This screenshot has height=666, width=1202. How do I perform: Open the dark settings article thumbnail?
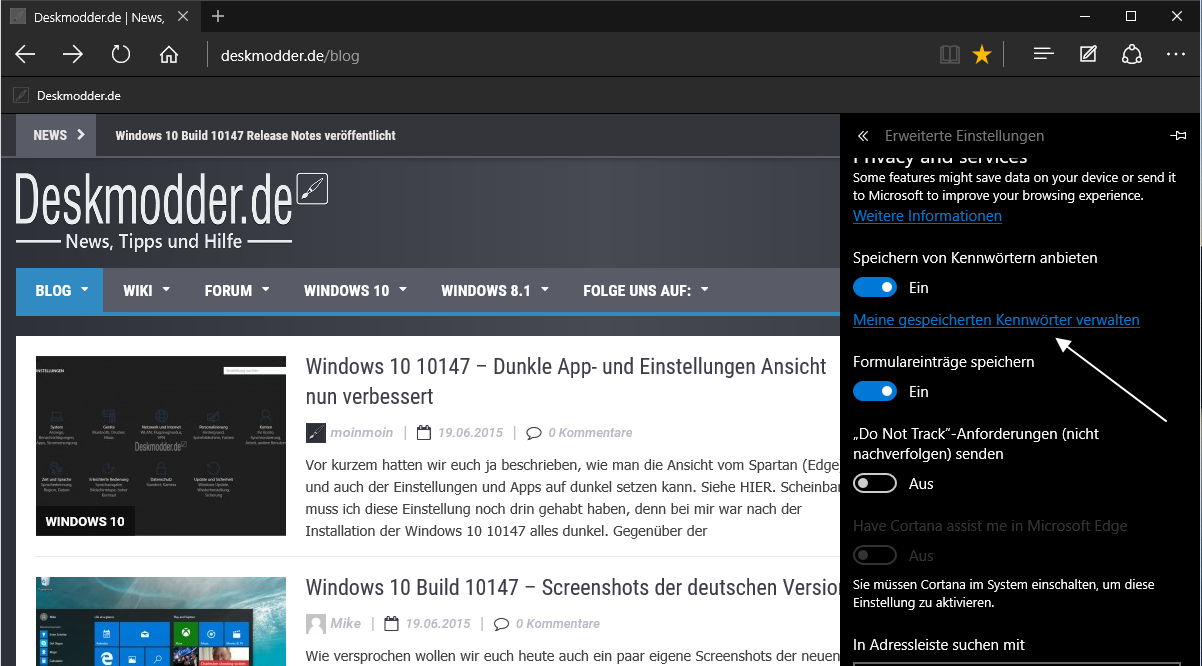click(x=161, y=446)
